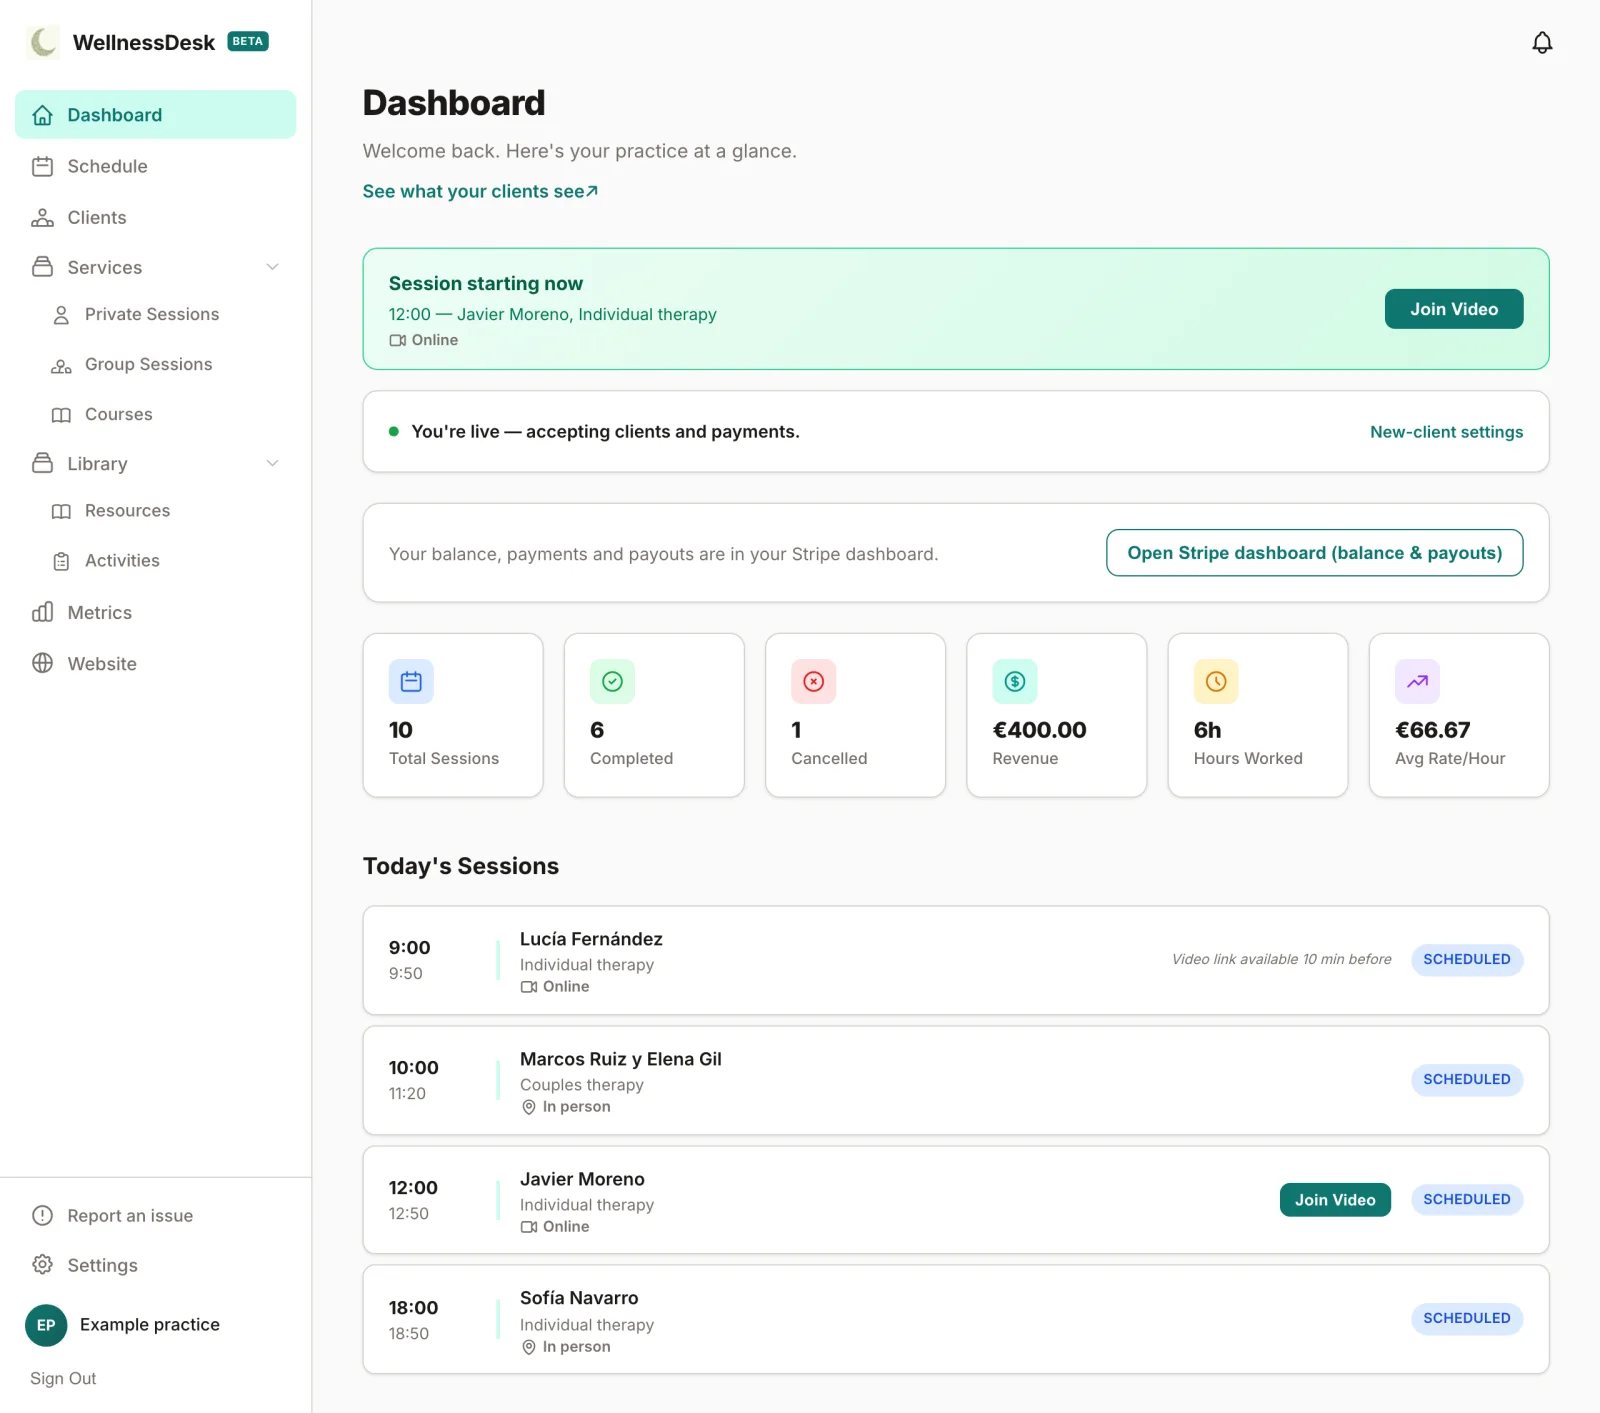This screenshot has height=1413, width=1600.
Task: Click the EP practice avatar
Action: 46,1325
